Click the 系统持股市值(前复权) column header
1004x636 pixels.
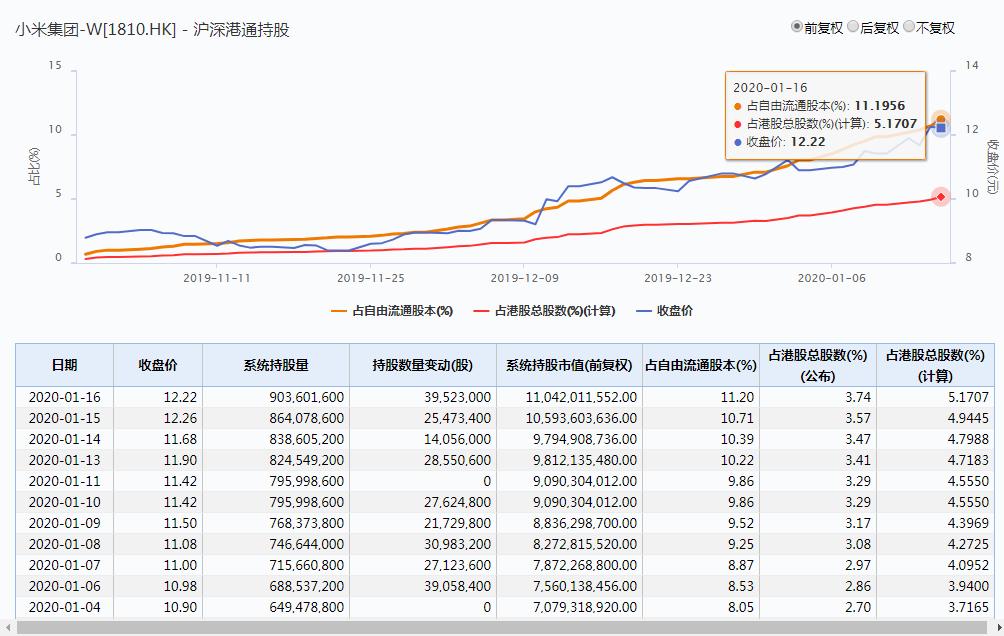tap(569, 365)
